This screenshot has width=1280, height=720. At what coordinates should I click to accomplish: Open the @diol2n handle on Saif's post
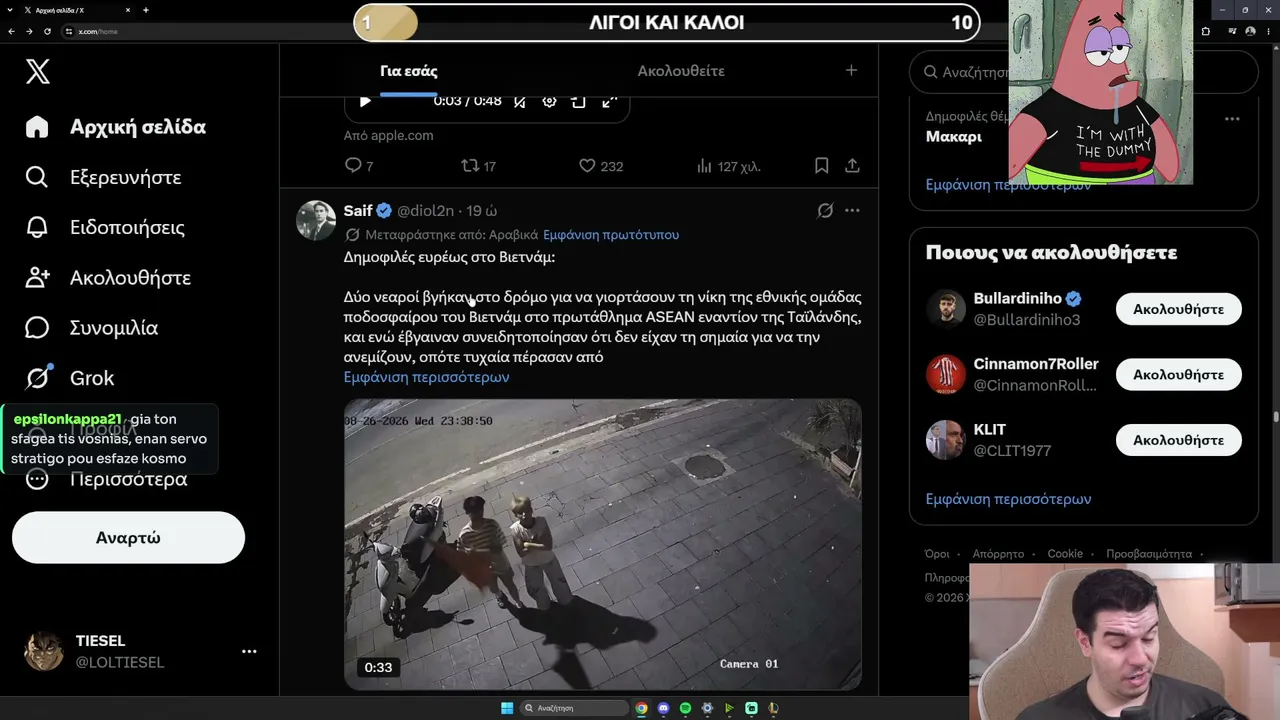click(x=427, y=211)
